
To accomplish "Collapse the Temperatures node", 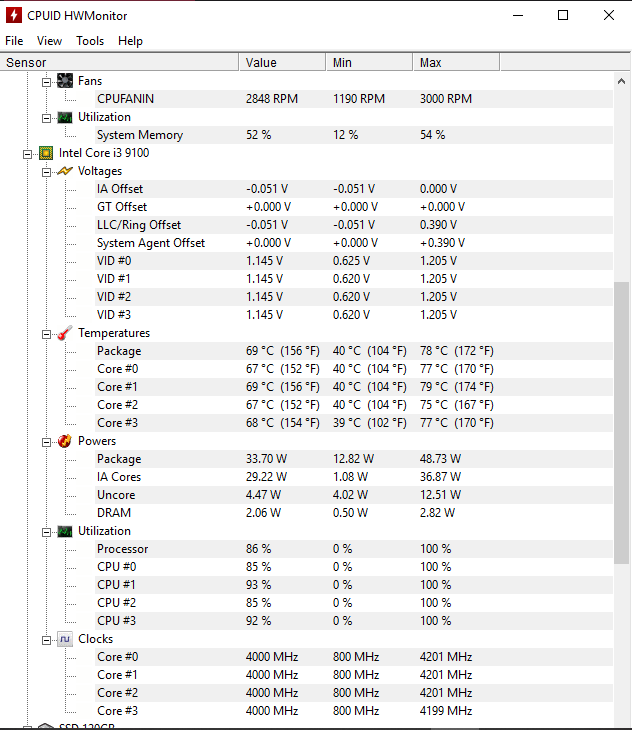I will (46, 334).
